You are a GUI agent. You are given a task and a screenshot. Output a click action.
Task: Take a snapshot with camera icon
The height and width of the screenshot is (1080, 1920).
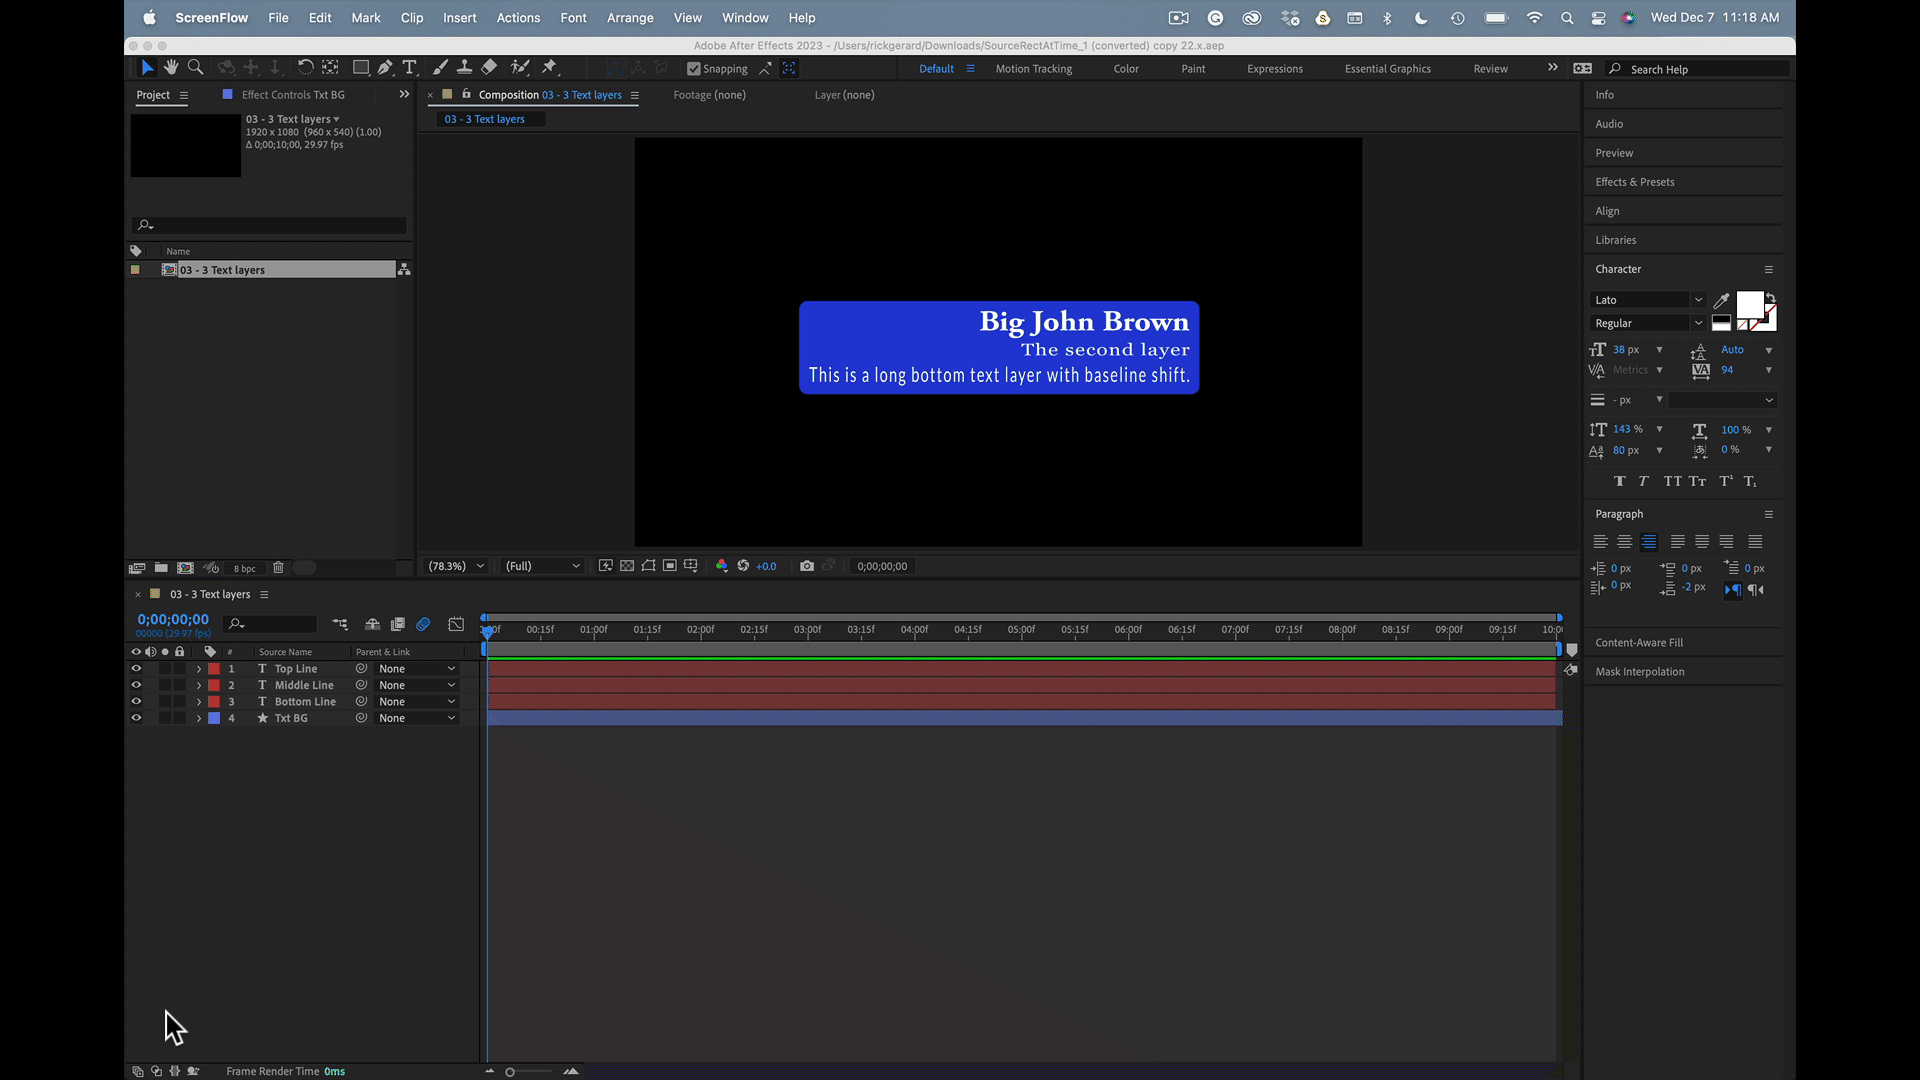click(x=807, y=566)
